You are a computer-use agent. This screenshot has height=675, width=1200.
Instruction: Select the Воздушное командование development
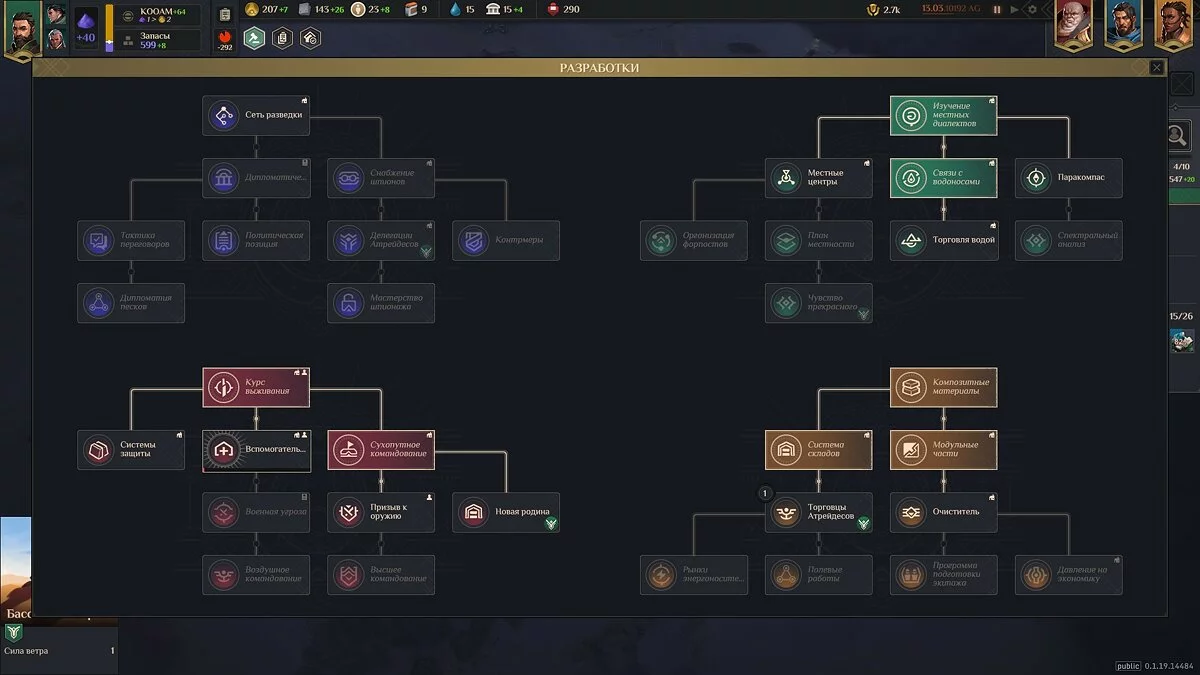pyautogui.click(x=256, y=575)
